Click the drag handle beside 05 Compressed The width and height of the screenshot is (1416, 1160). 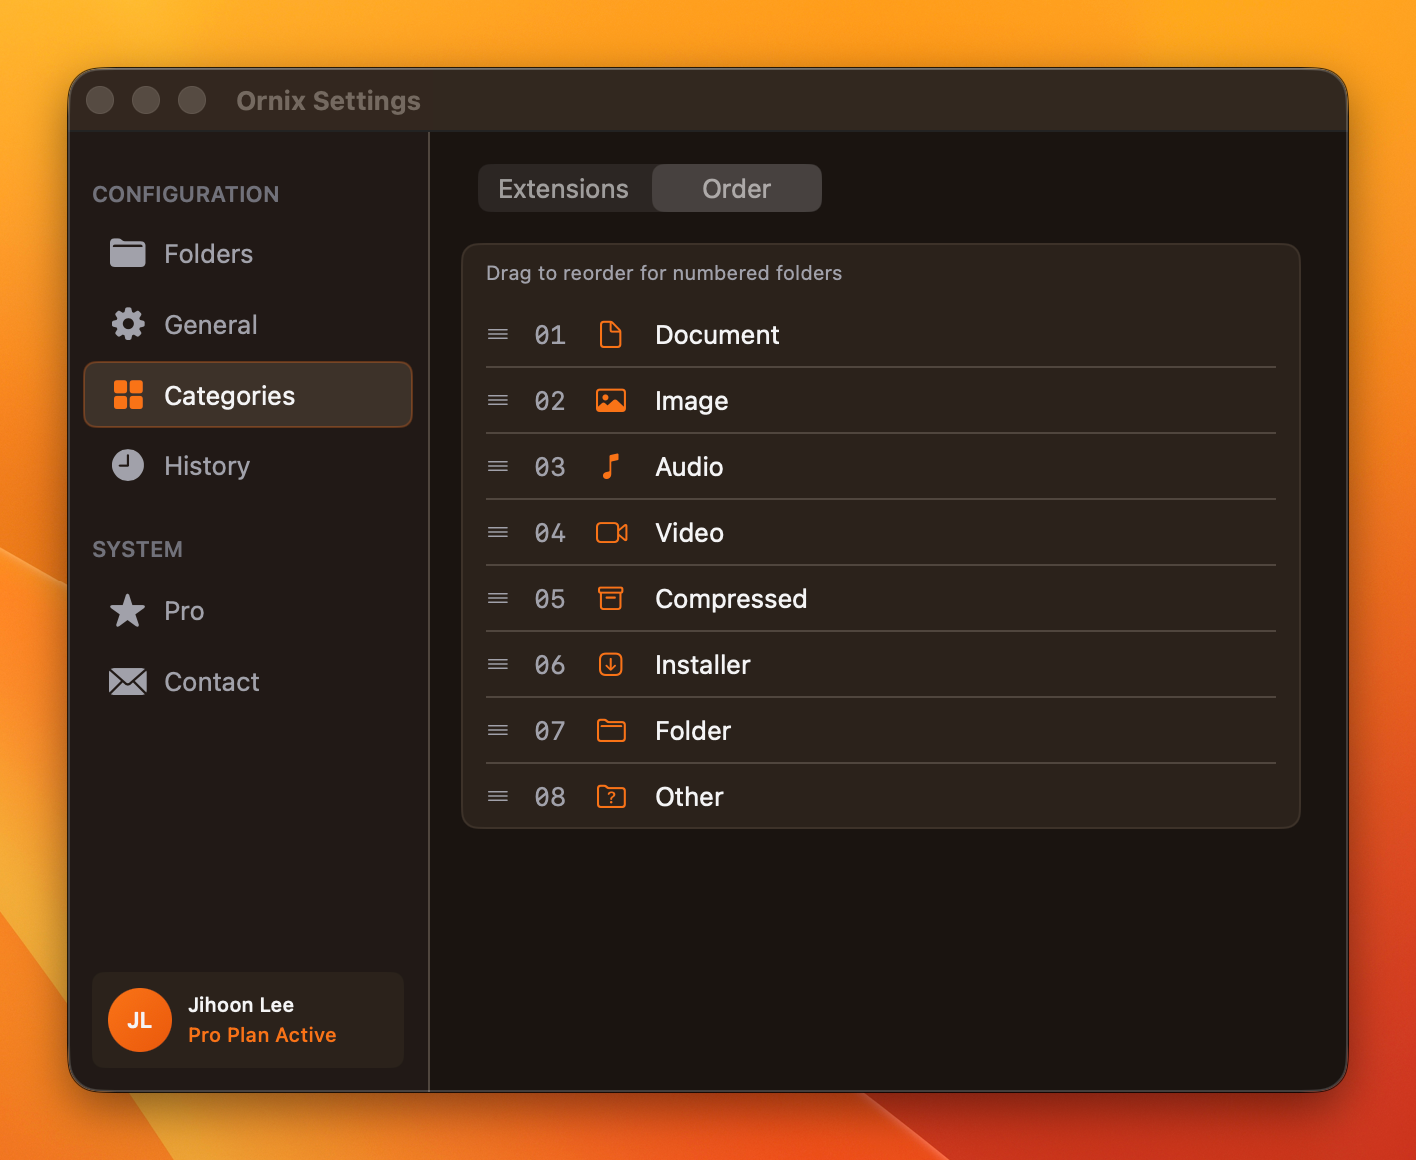point(498,599)
